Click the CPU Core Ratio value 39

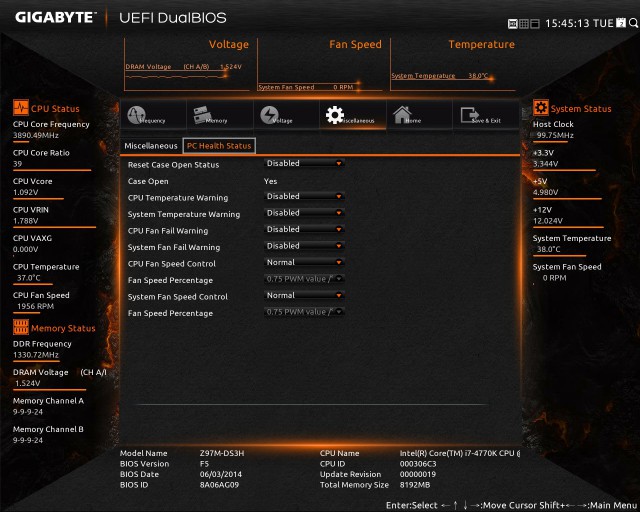(x=18, y=164)
